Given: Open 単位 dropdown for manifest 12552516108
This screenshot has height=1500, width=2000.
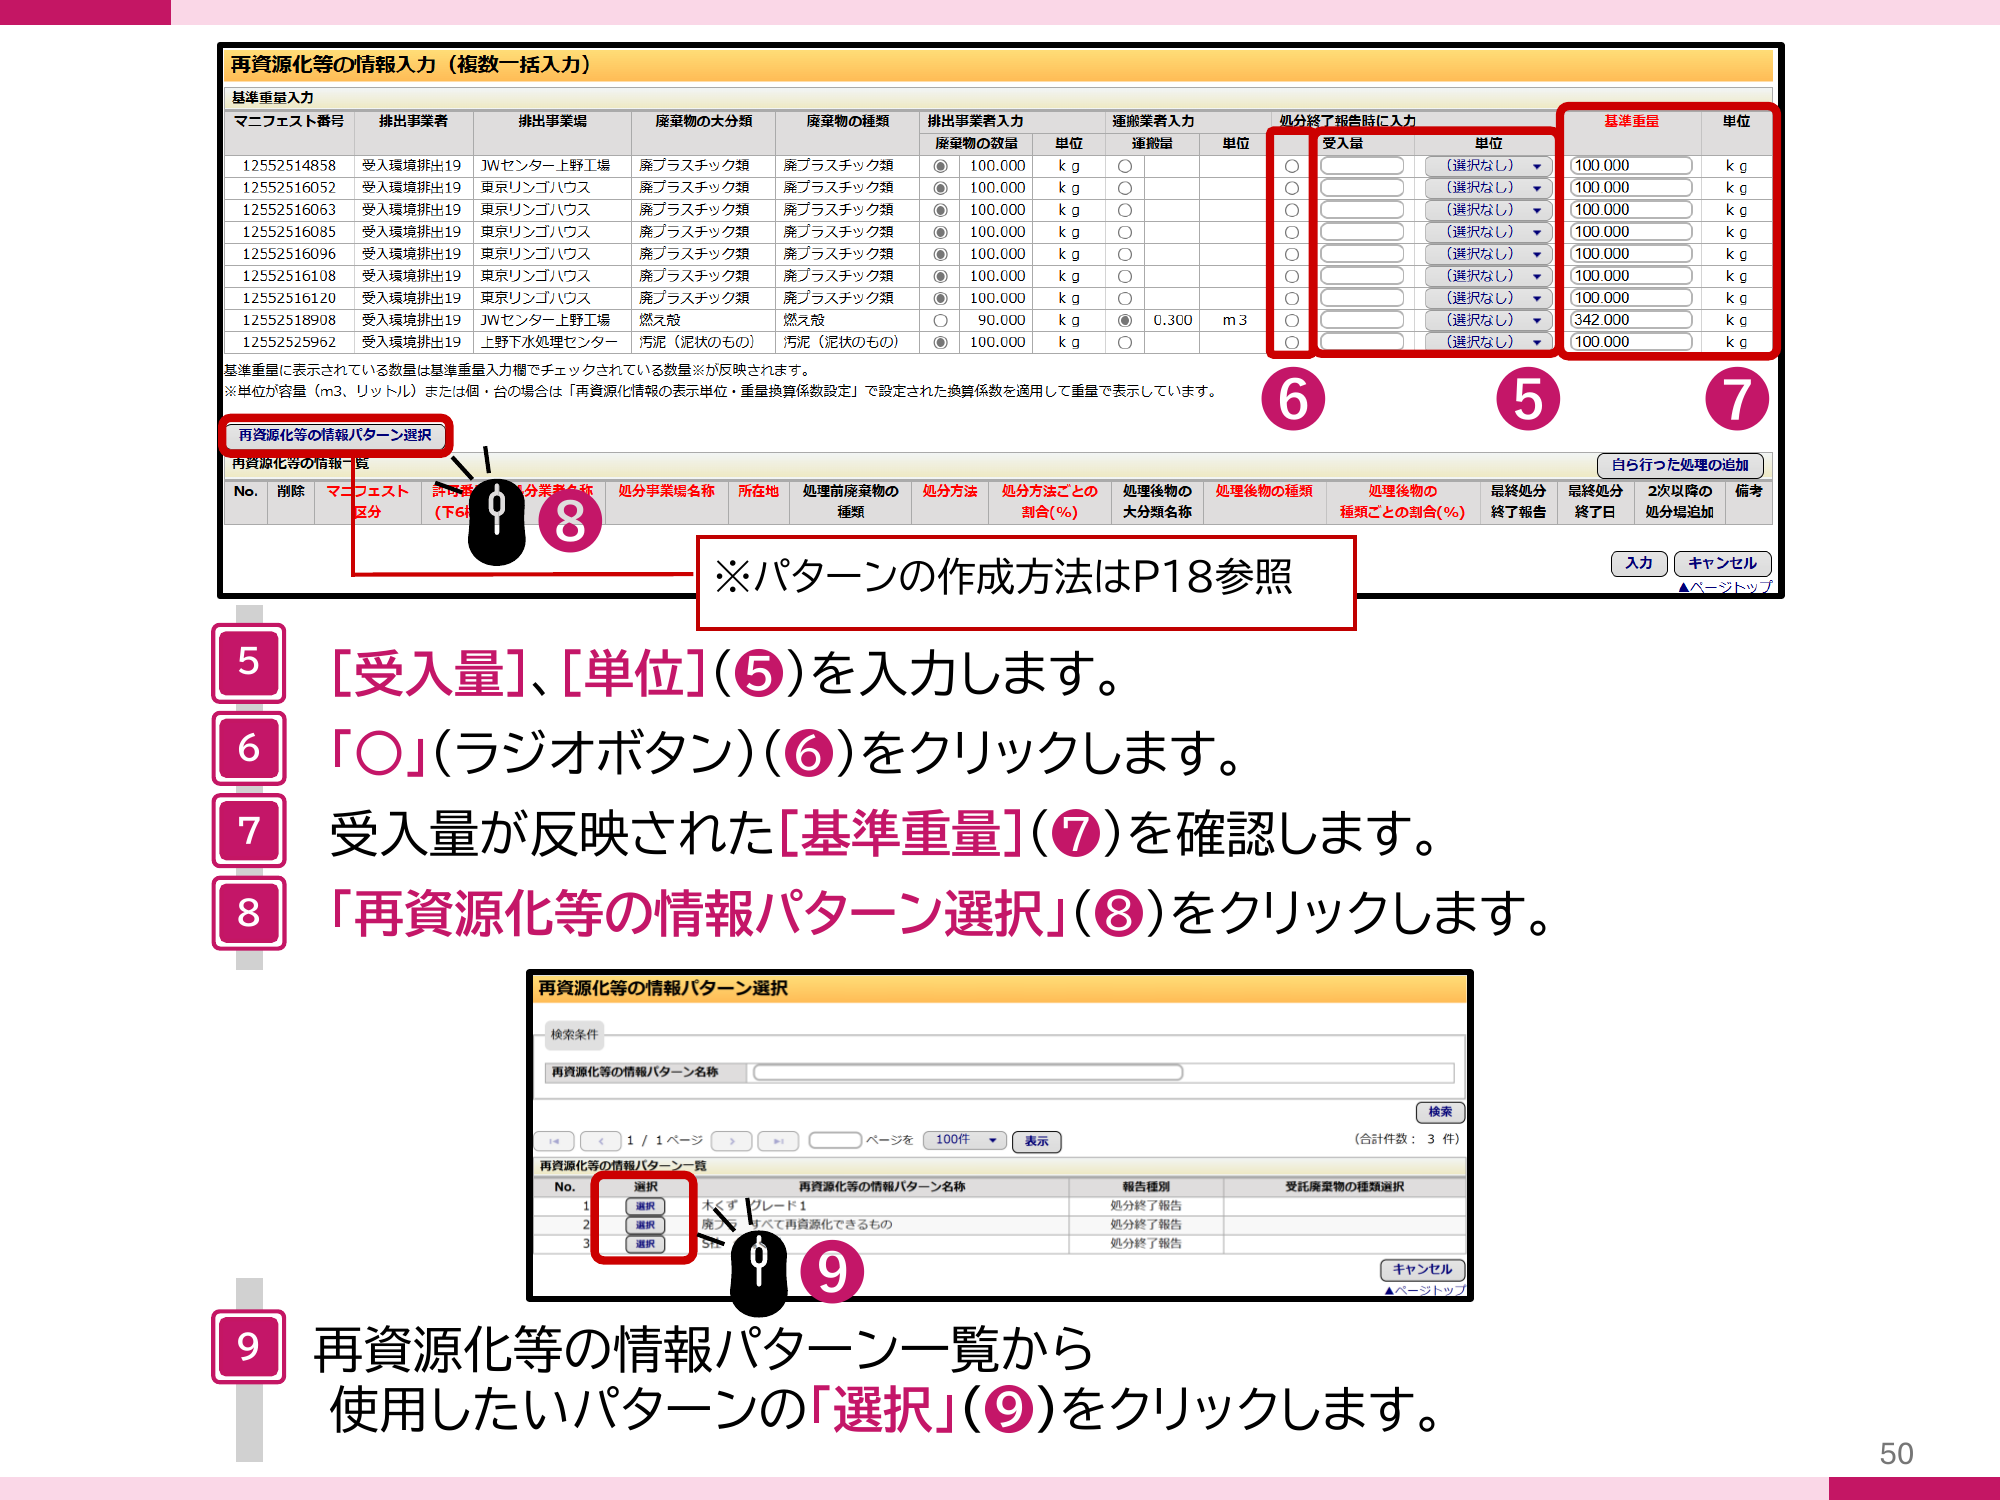Looking at the screenshot, I should pyautogui.click(x=1488, y=276).
